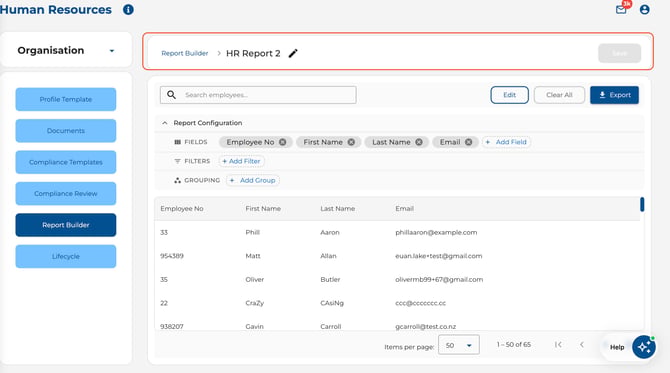Click the Last Name column header

pos(338,209)
